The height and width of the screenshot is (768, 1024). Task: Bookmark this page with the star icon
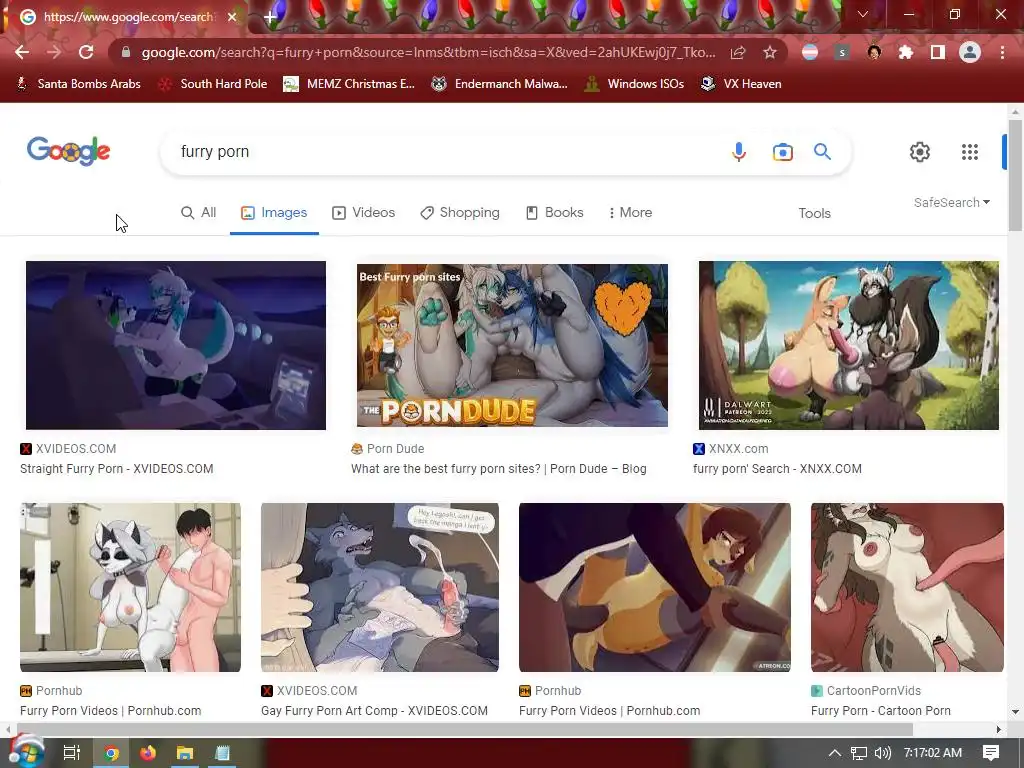(770, 52)
